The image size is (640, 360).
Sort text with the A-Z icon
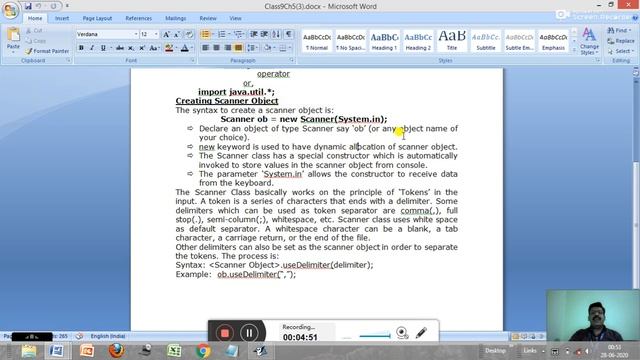click(276, 34)
